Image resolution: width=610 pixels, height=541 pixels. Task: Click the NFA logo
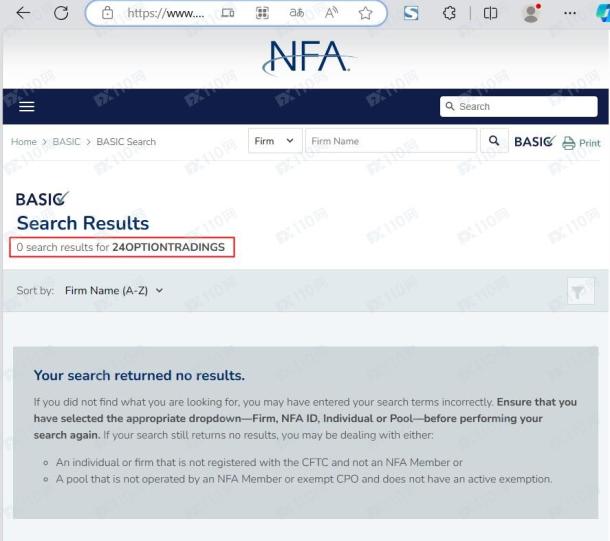pos(308,58)
